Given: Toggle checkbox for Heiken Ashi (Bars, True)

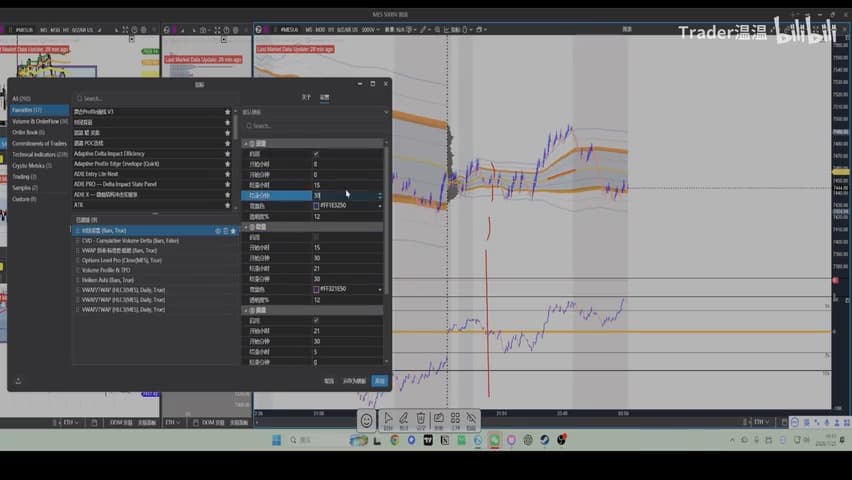Looking at the screenshot, I should 78,280.
